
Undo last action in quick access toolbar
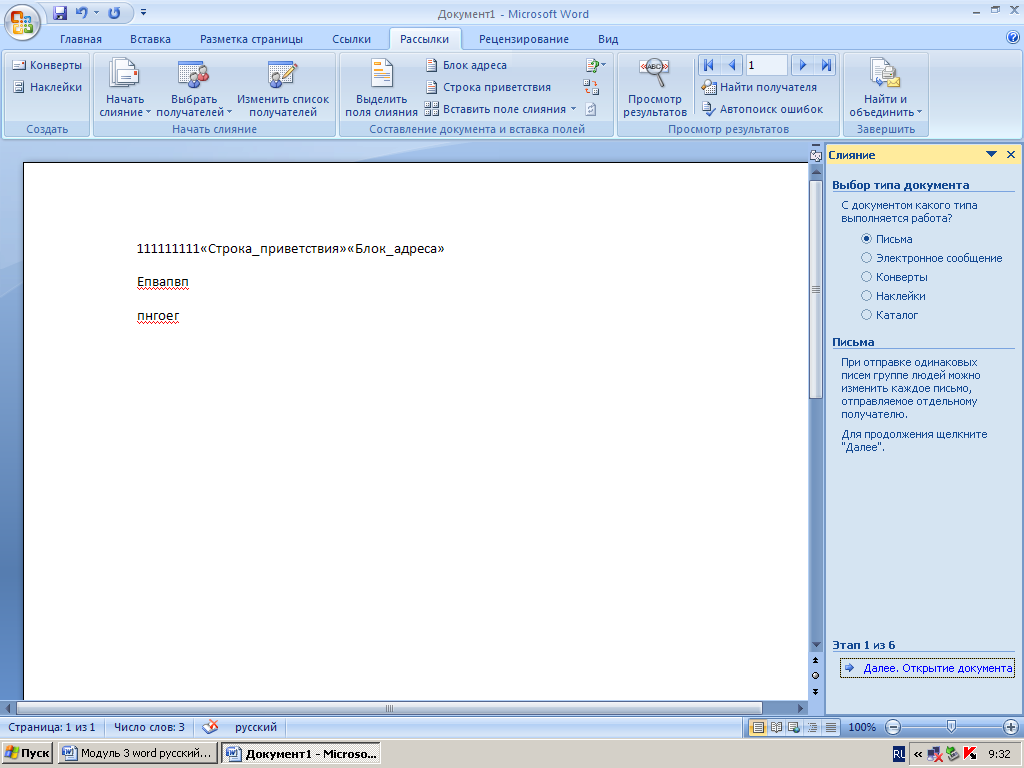[x=82, y=12]
